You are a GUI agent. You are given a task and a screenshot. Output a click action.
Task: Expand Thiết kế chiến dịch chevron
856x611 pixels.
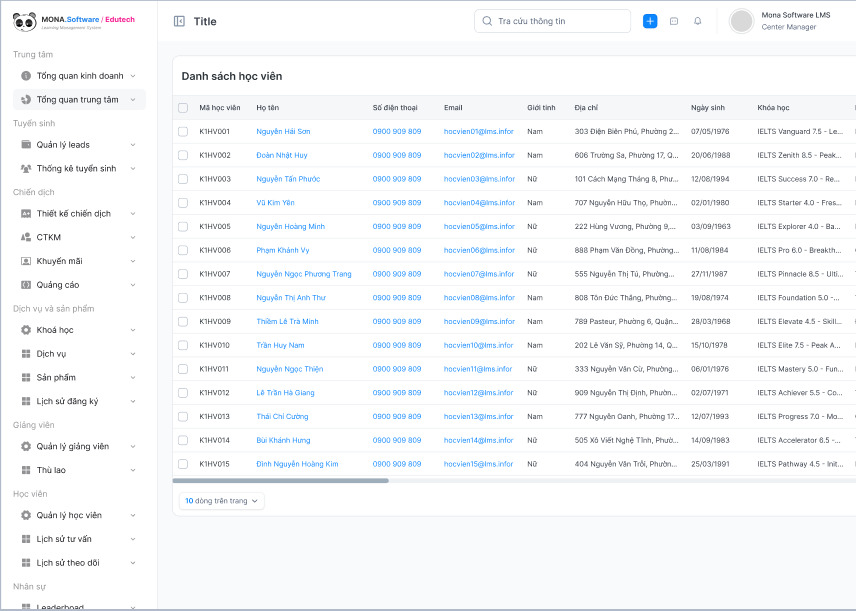click(x=133, y=213)
